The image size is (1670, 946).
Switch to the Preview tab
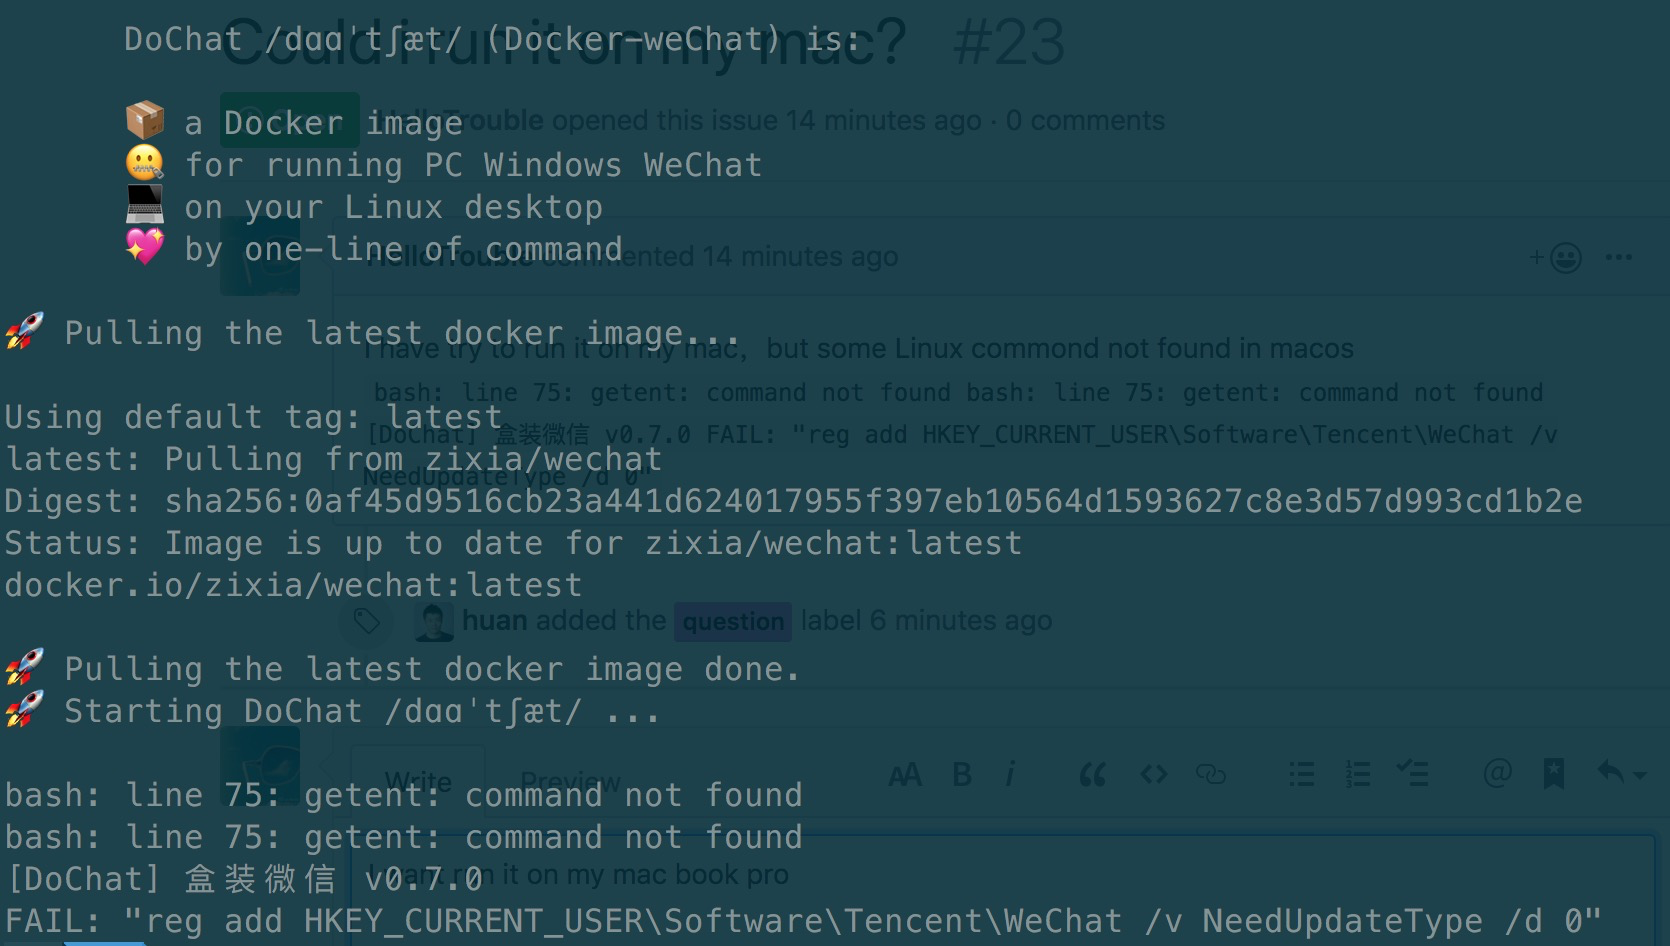569,781
